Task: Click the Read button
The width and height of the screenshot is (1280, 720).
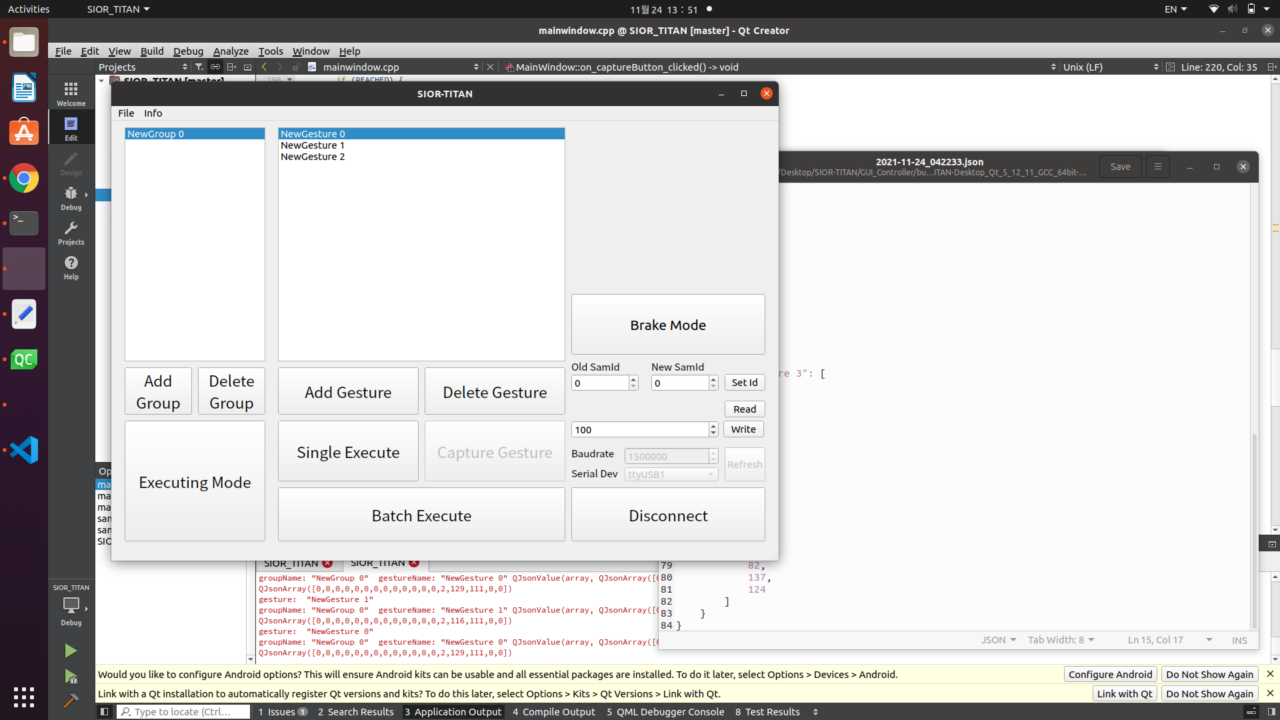Action: [x=745, y=409]
